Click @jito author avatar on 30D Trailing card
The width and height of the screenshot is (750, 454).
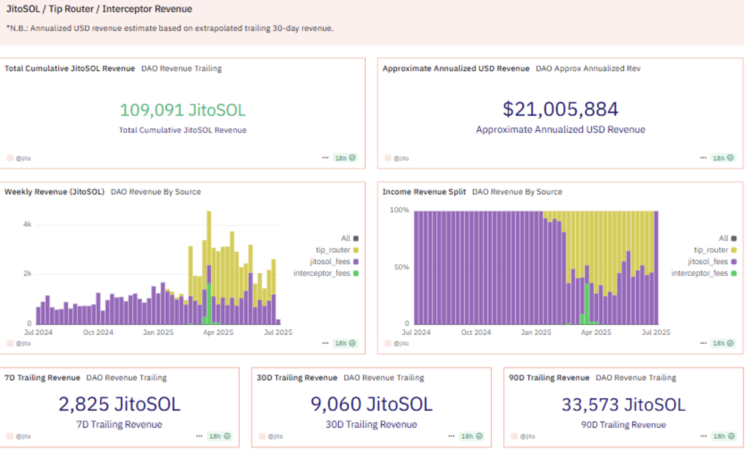pyautogui.click(x=262, y=436)
